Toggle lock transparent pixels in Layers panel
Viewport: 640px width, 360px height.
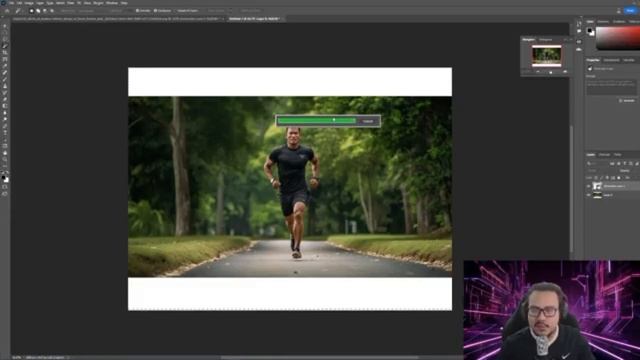tap(596, 178)
